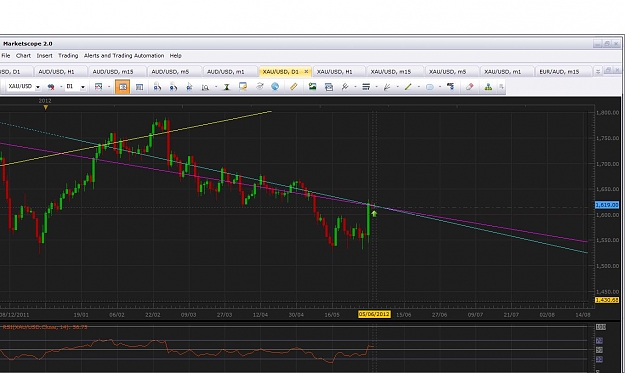Expand the zoom tool dropdown arrow

click(x=216, y=87)
